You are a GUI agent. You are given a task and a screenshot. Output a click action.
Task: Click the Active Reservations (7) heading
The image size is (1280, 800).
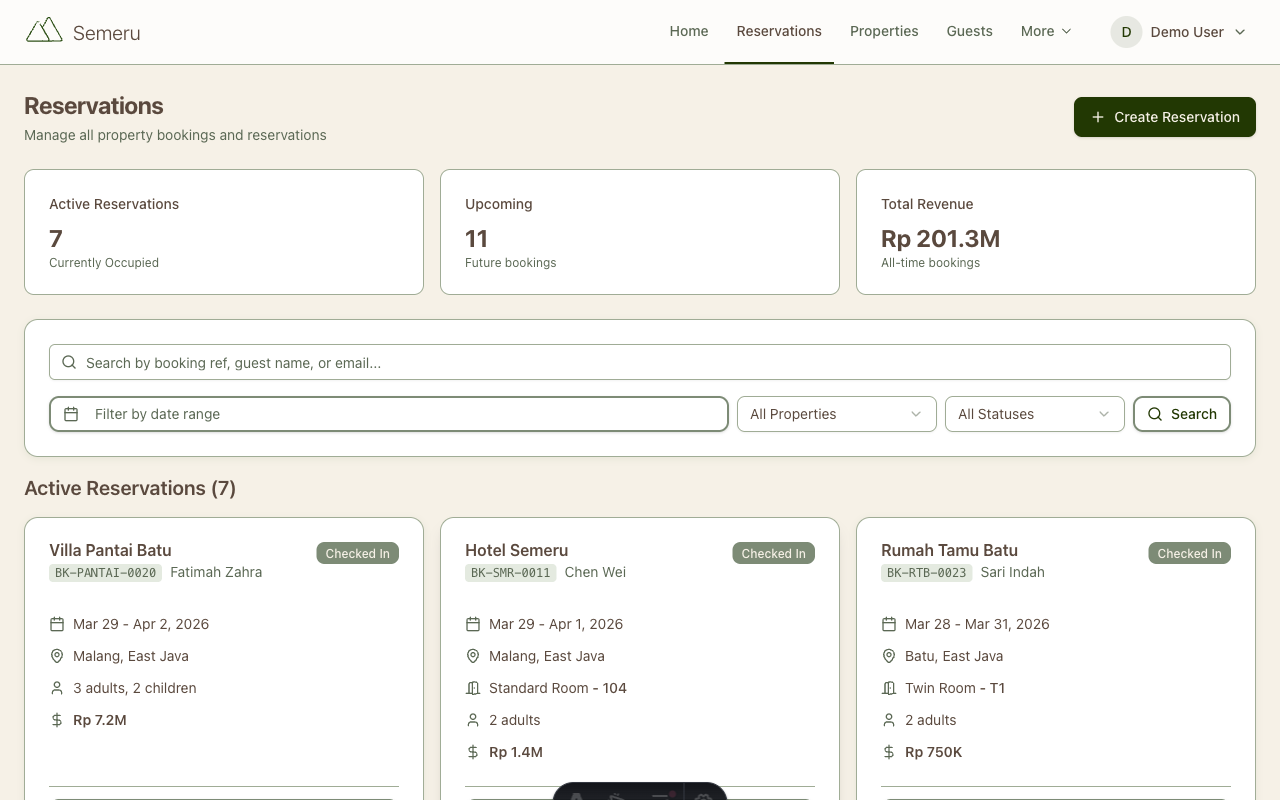pos(130,488)
